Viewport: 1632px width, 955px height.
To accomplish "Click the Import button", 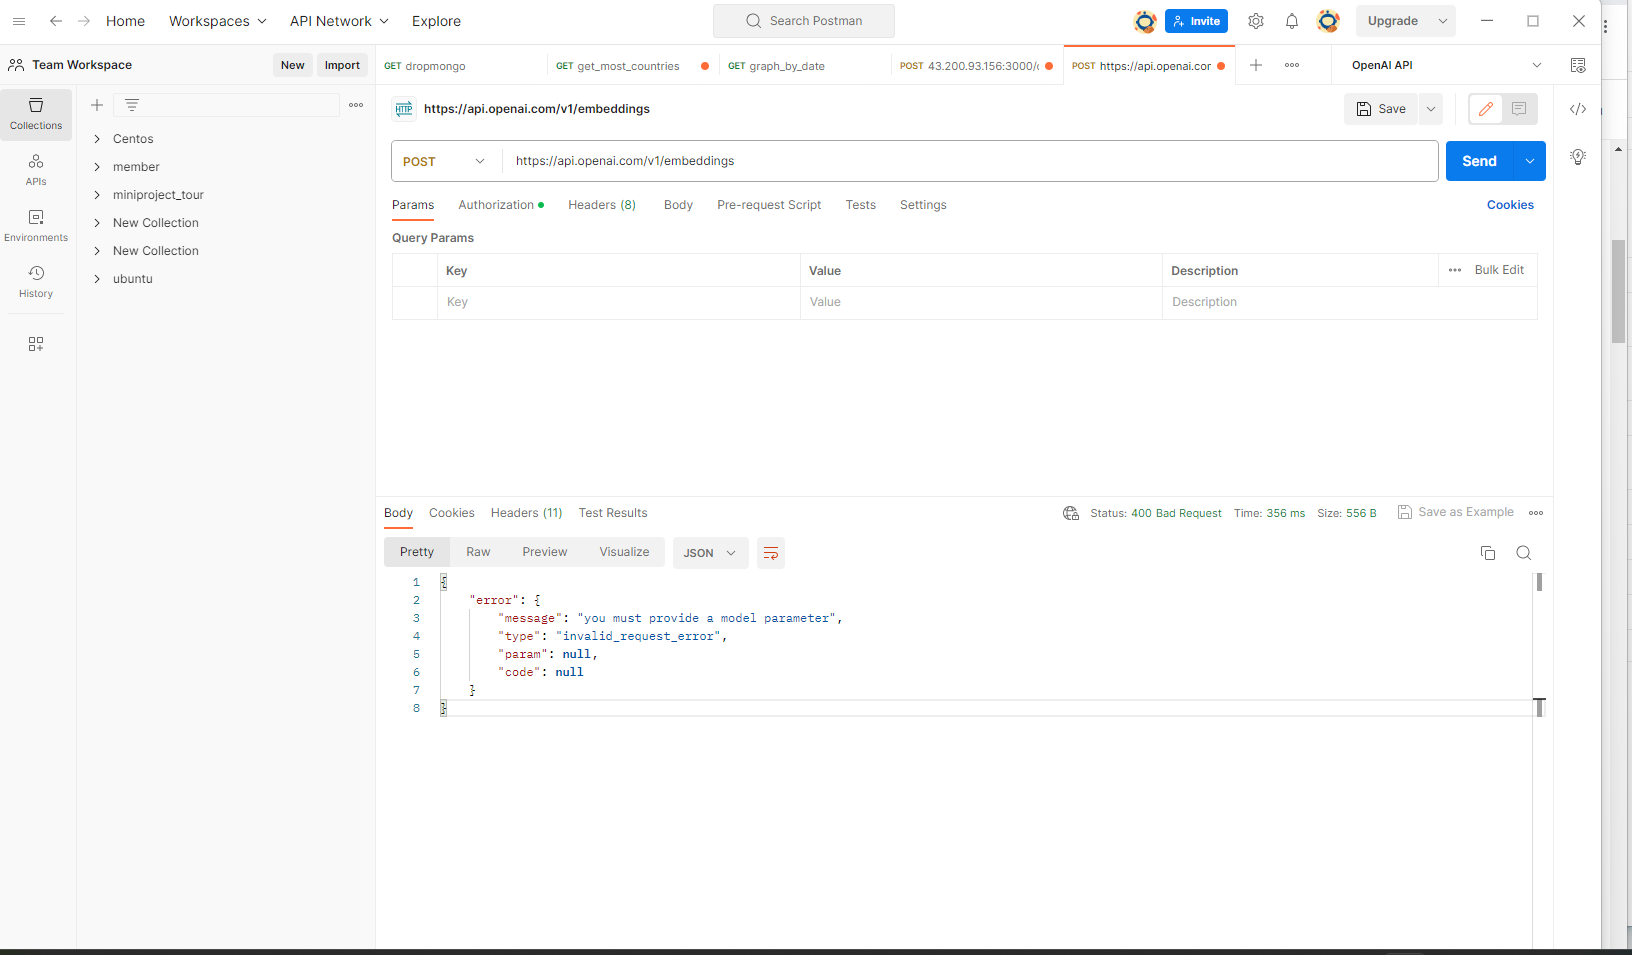I will [342, 65].
